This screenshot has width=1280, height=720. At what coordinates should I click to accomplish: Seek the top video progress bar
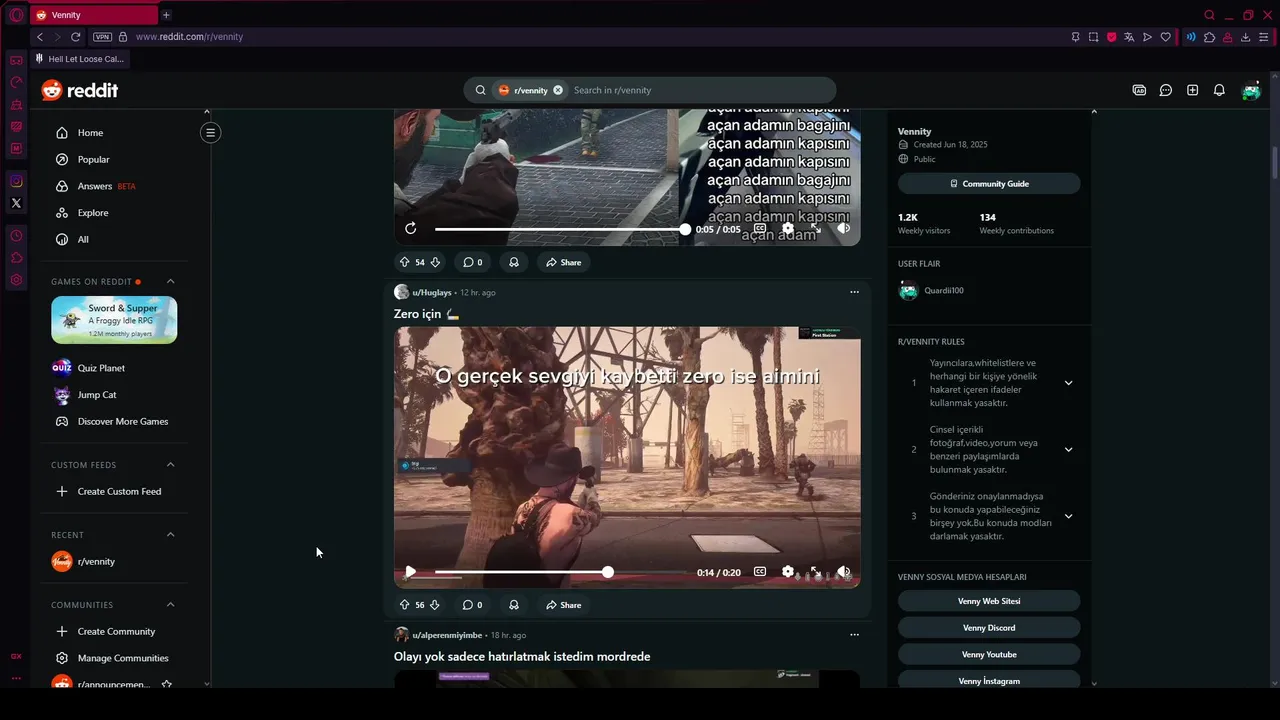point(560,229)
